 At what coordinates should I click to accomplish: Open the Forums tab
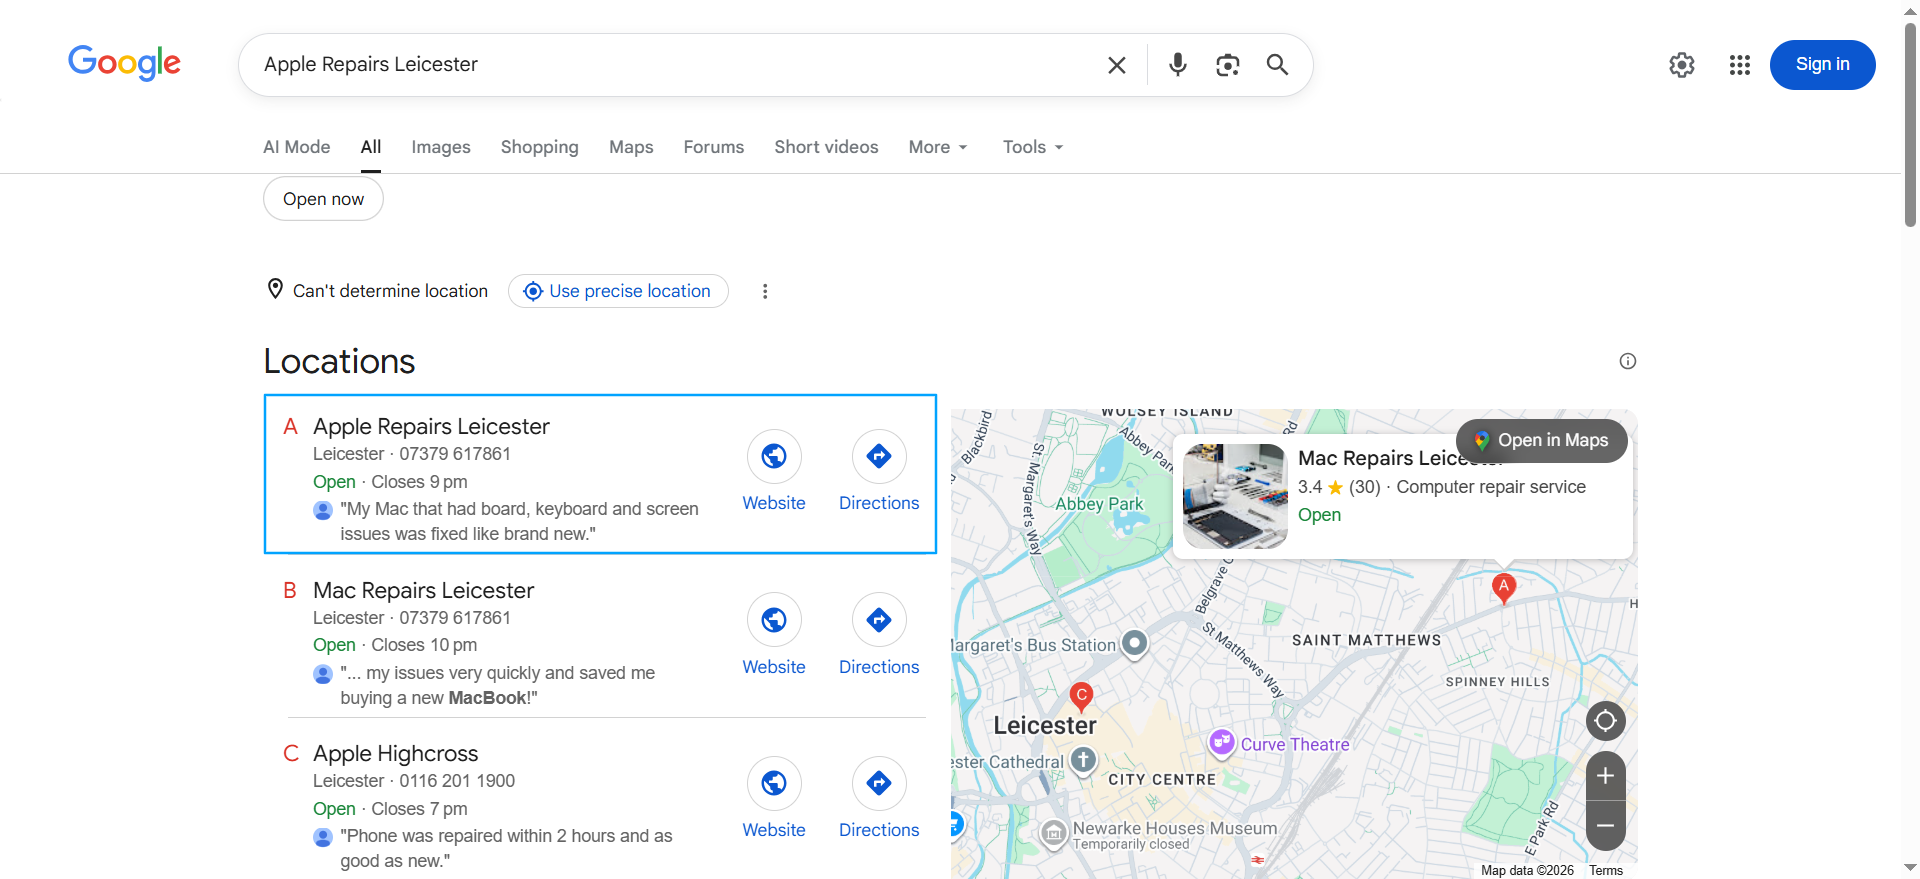click(x=714, y=147)
